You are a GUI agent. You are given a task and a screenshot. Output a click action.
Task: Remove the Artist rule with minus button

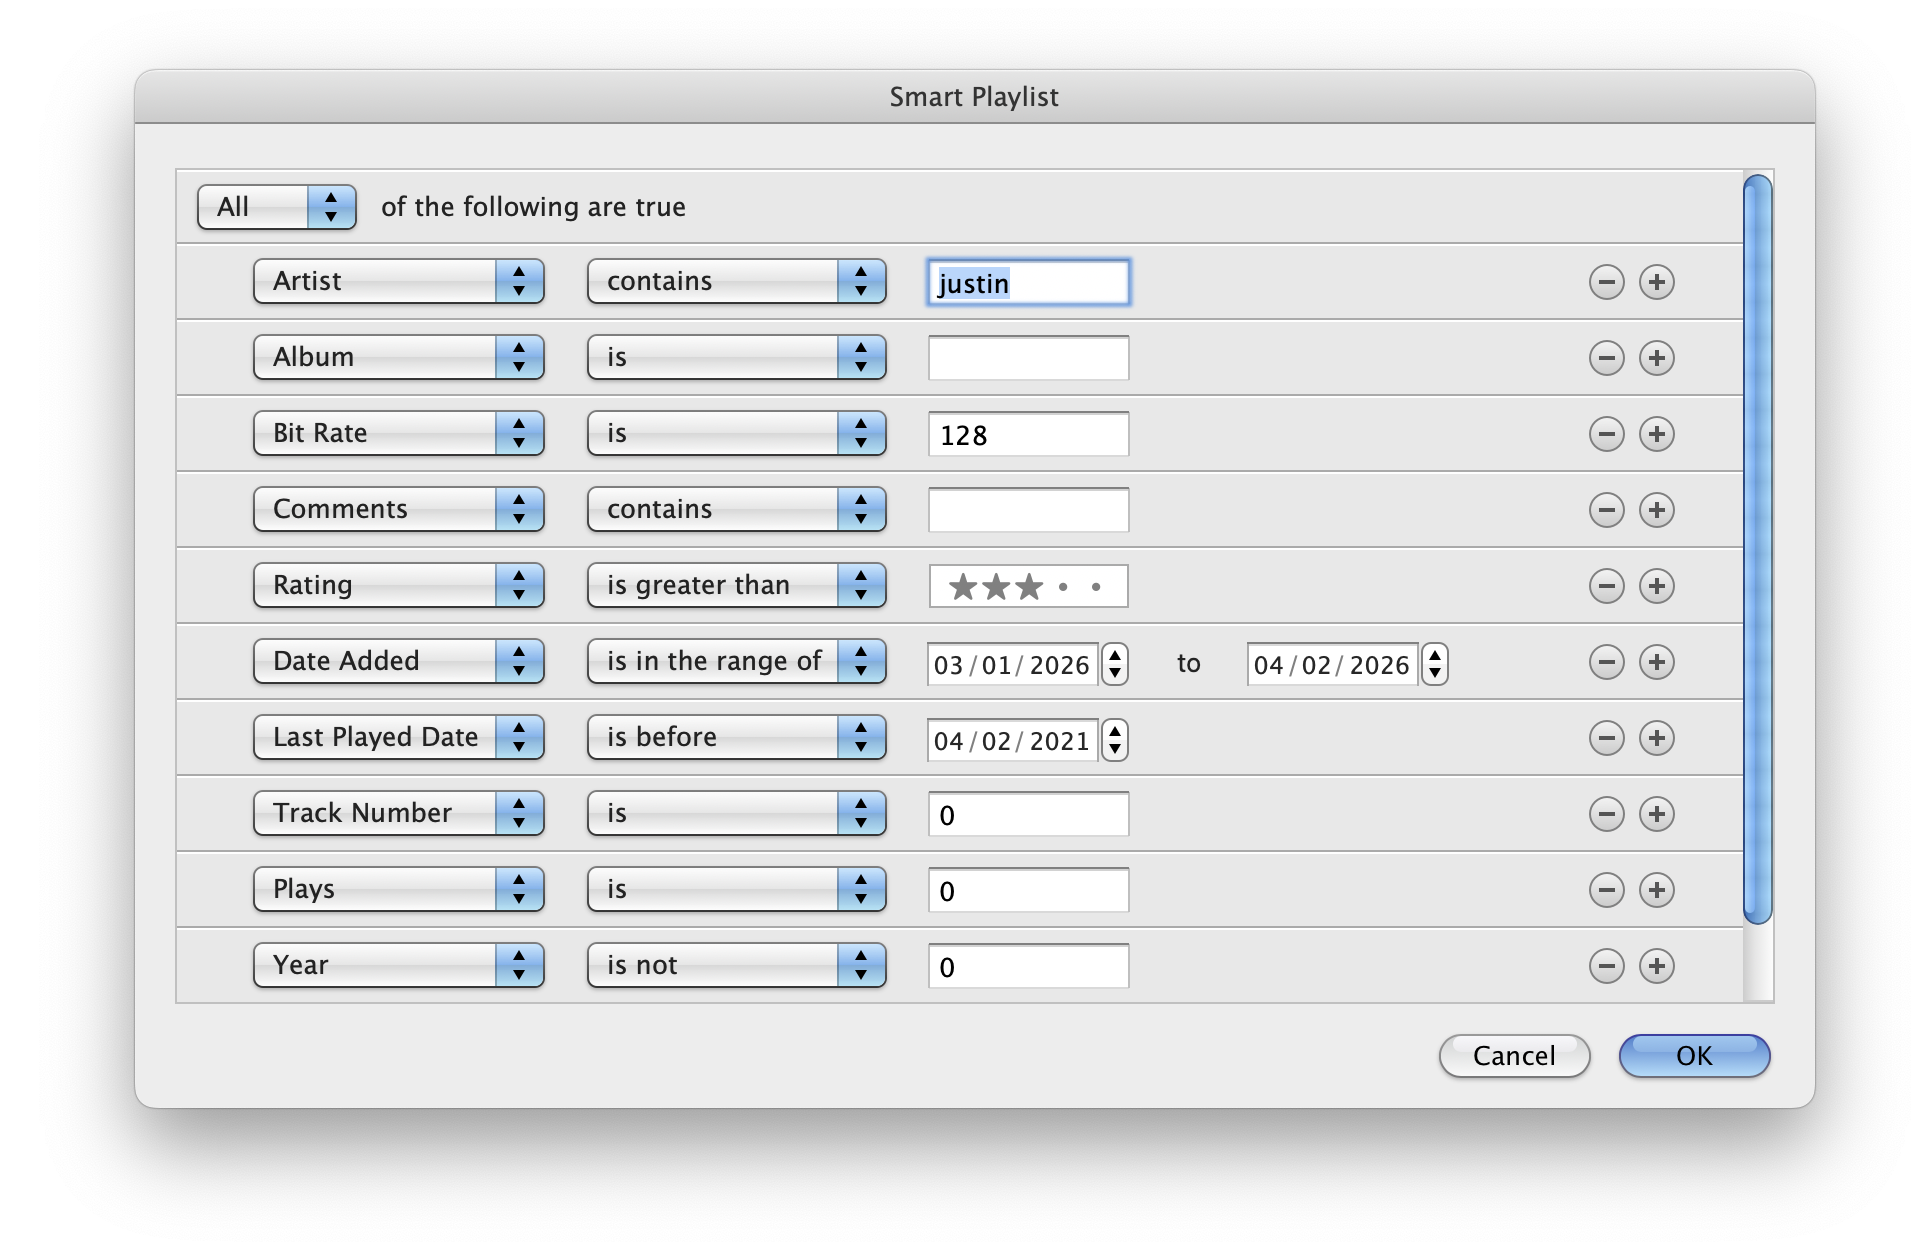point(1606,282)
